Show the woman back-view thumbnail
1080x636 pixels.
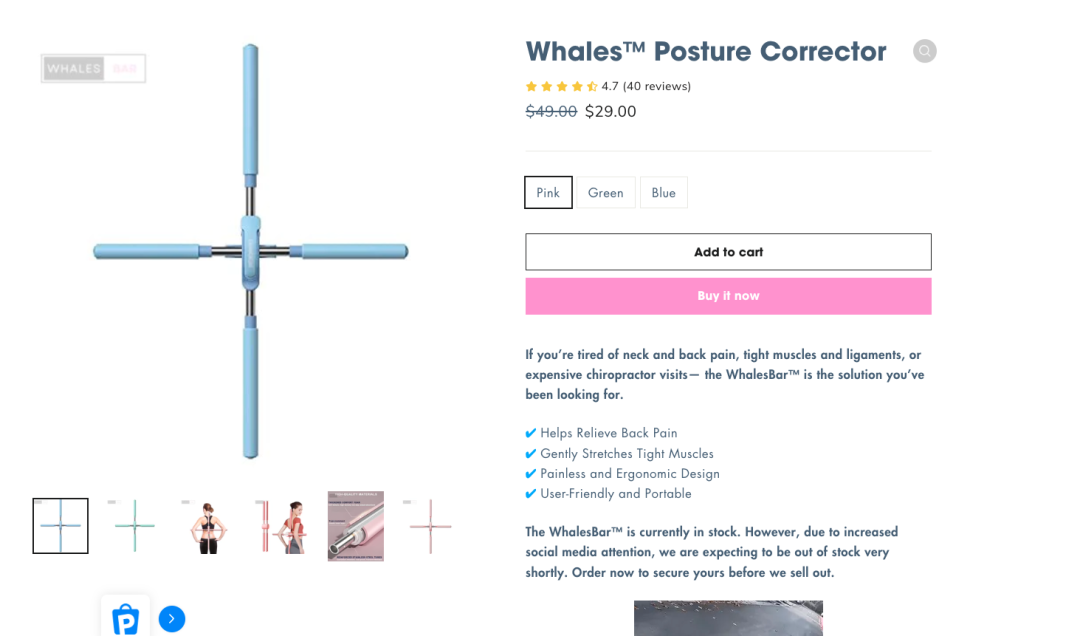click(208, 526)
